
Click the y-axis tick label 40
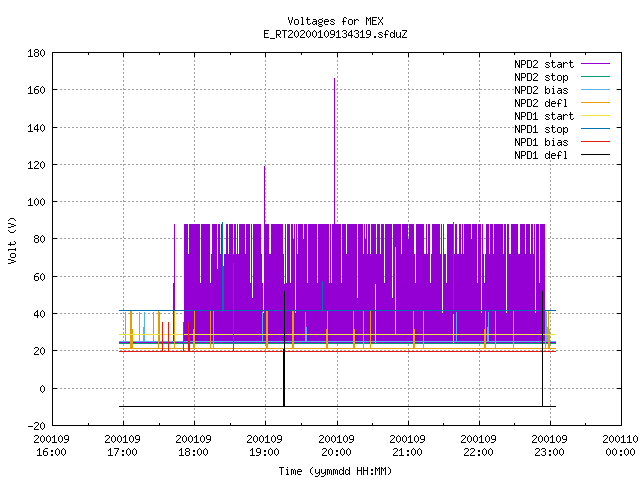39,314
